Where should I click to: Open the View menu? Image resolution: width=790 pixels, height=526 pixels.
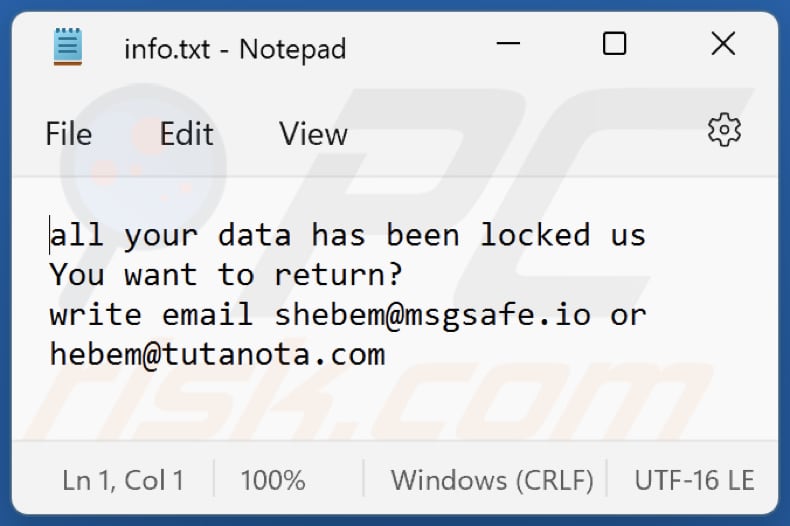pos(313,134)
